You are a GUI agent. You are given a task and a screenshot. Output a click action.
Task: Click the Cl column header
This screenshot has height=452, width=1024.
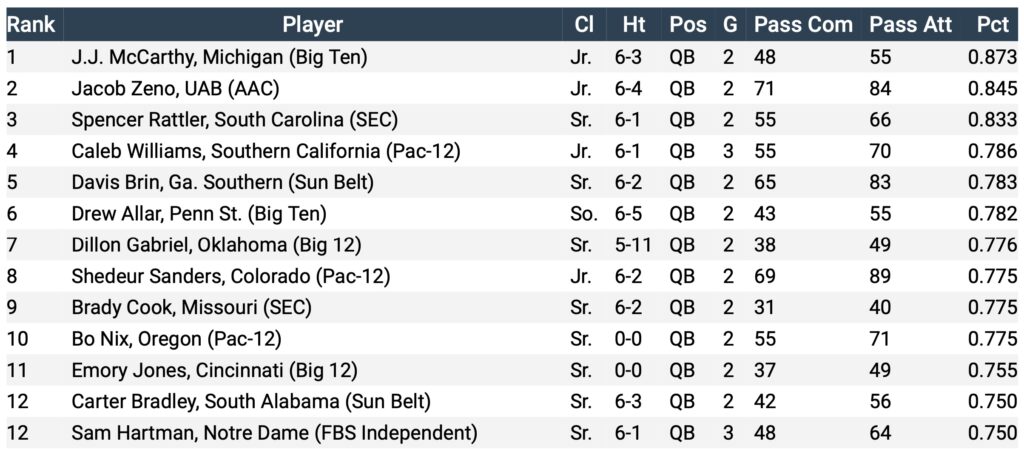pyautogui.click(x=584, y=25)
